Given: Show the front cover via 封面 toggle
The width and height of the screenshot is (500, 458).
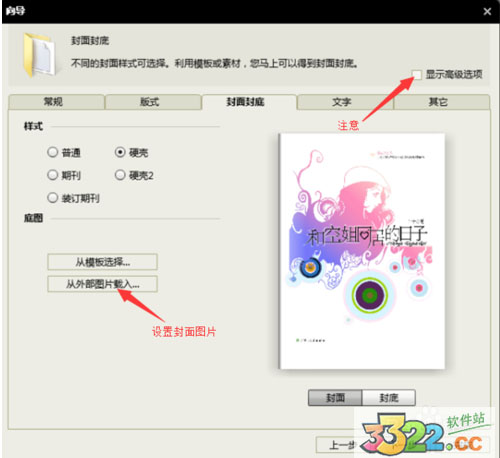Looking at the screenshot, I should pyautogui.click(x=335, y=398).
